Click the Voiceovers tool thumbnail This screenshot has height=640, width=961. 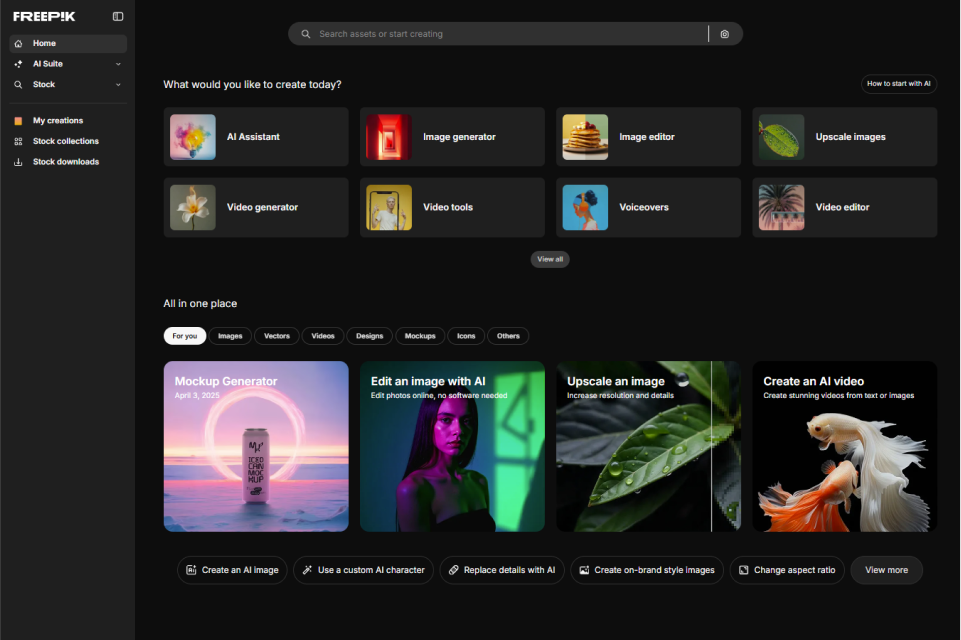pyautogui.click(x=585, y=207)
